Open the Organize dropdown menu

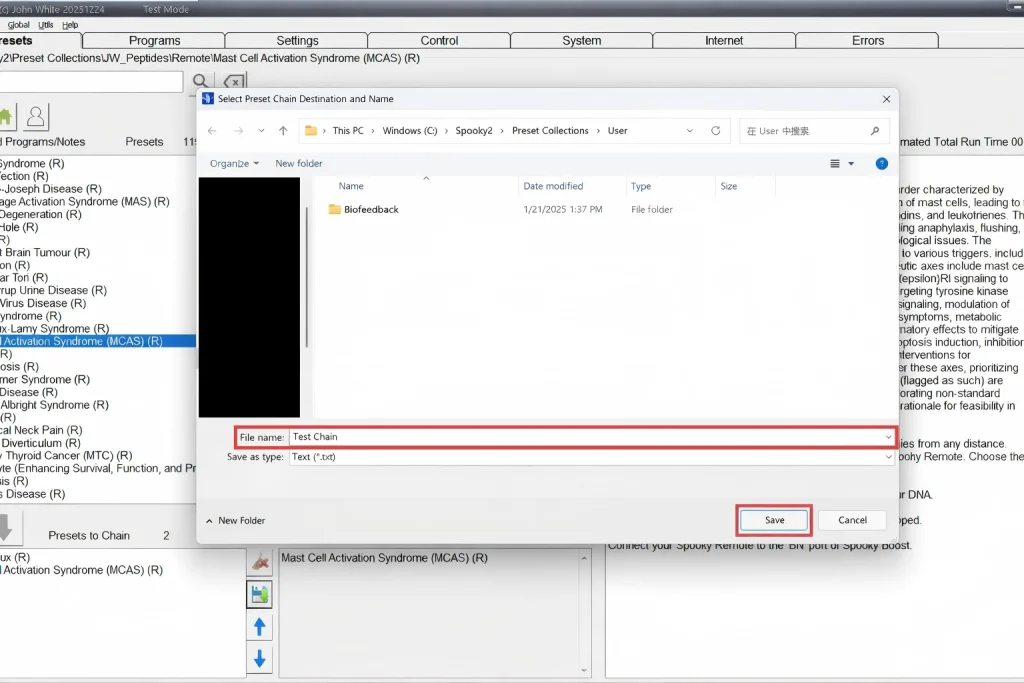pyautogui.click(x=235, y=163)
